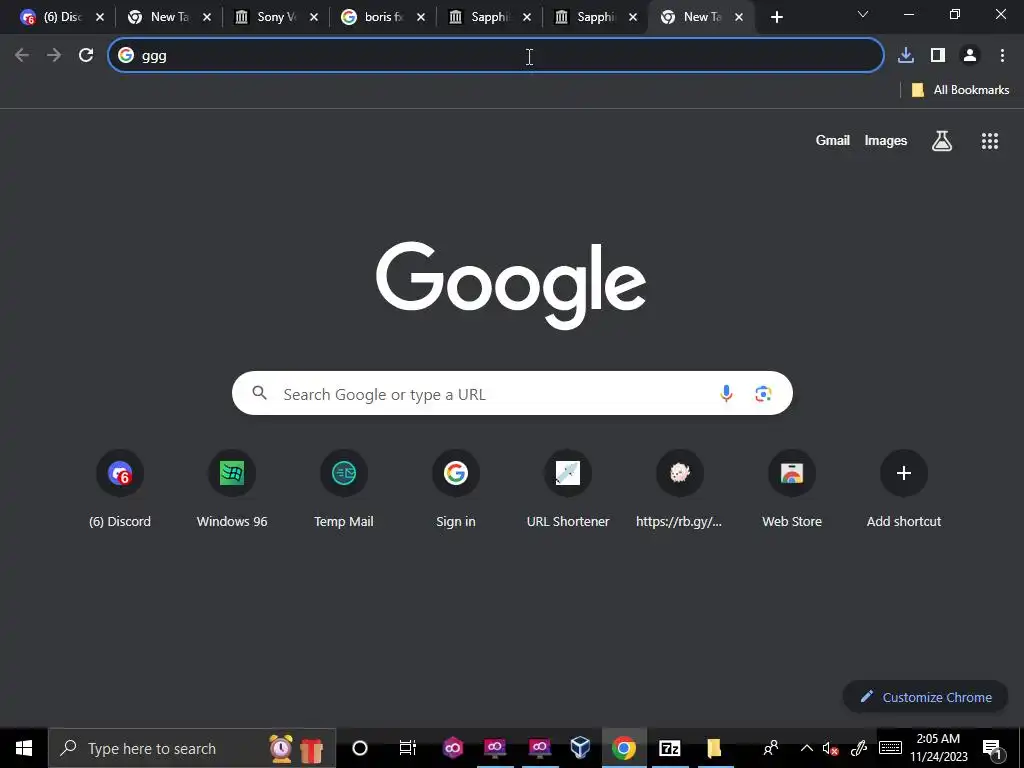The width and height of the screenshot is (1024, 768).
Task: Focus the address bar containing ggg
Action: 496,56
